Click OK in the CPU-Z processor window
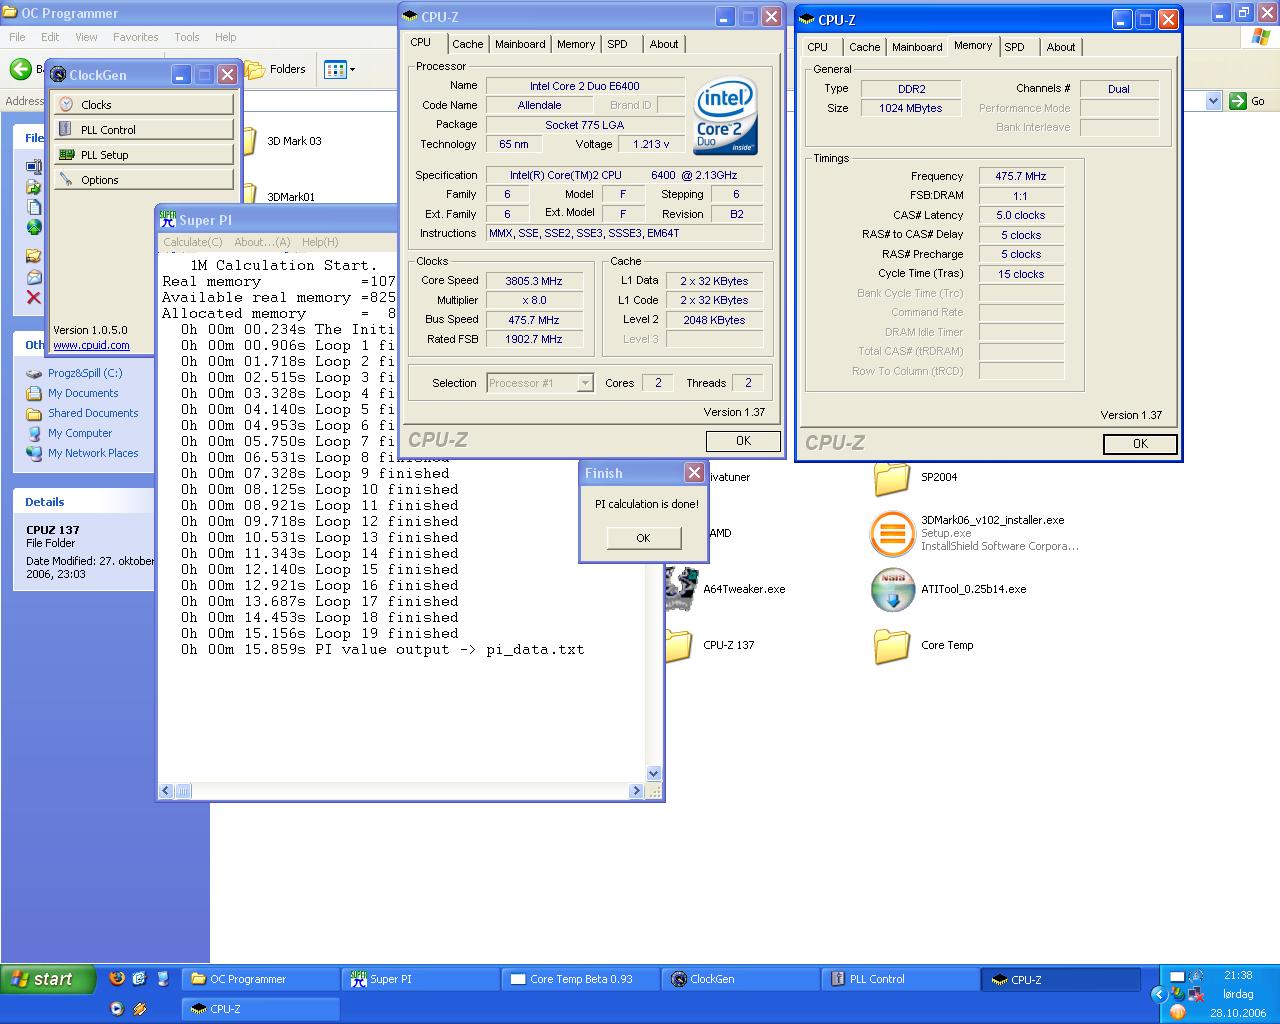This screenshot has height=1024, width=1280. tap(743, 441)
